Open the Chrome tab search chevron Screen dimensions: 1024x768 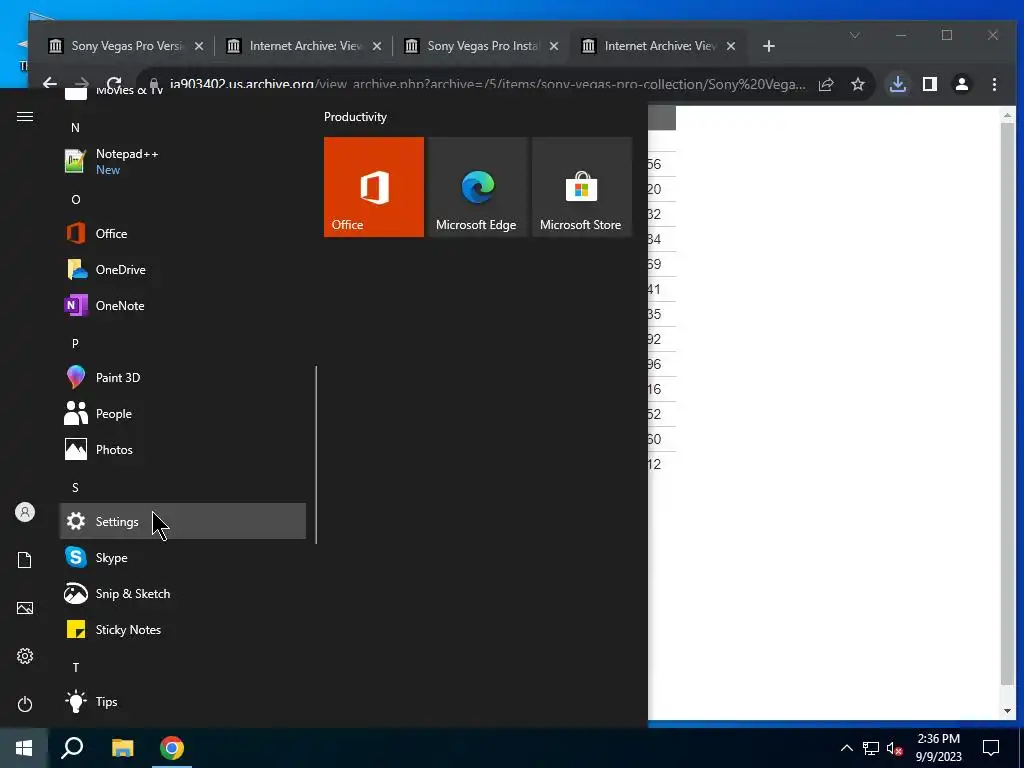[x=854, y=35]
